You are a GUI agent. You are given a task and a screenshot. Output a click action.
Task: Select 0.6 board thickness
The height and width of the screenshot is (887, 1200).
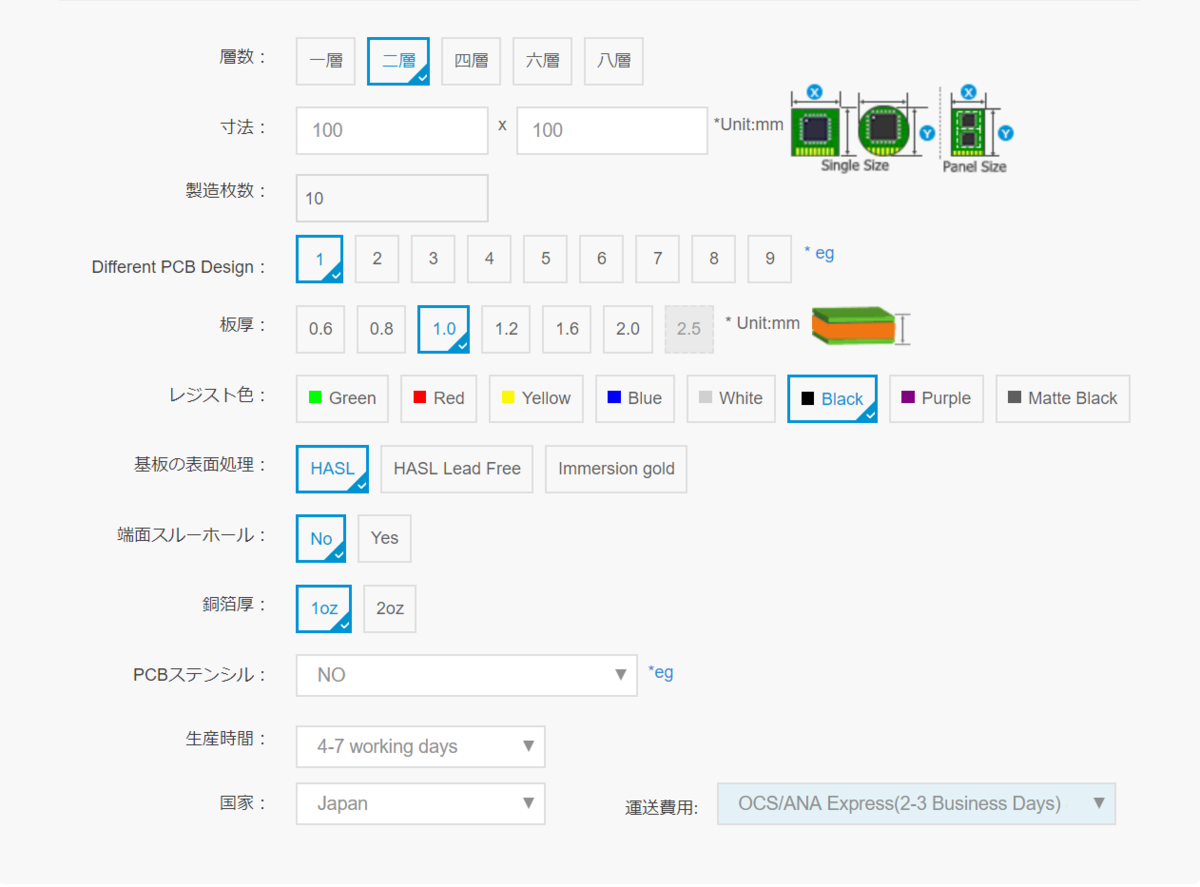321,329
